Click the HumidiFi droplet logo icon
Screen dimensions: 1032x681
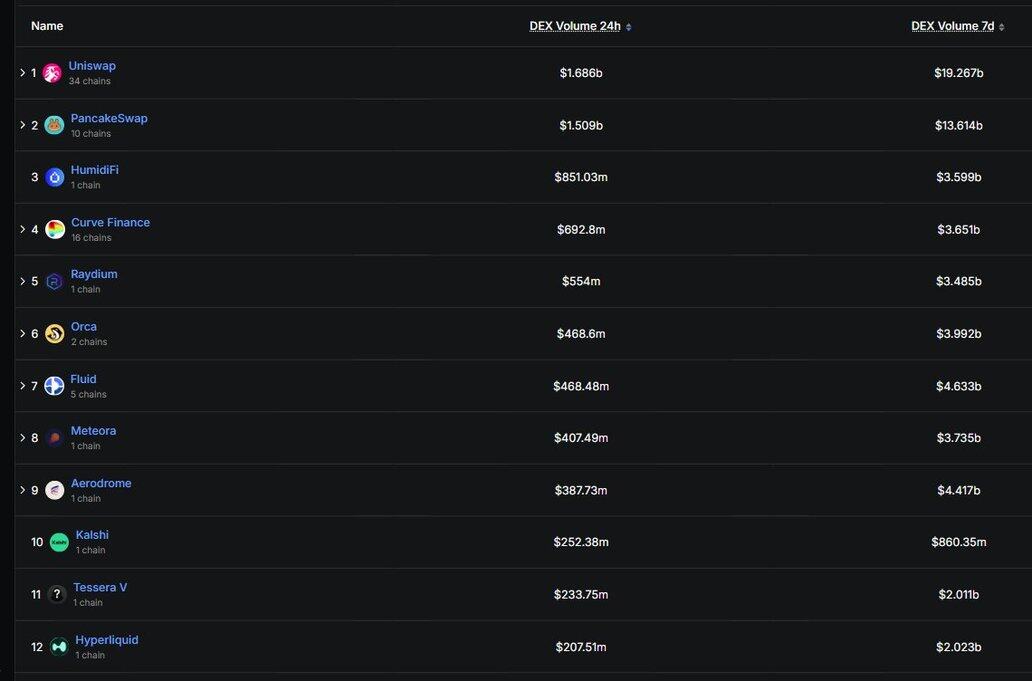(x=54, y=177)
